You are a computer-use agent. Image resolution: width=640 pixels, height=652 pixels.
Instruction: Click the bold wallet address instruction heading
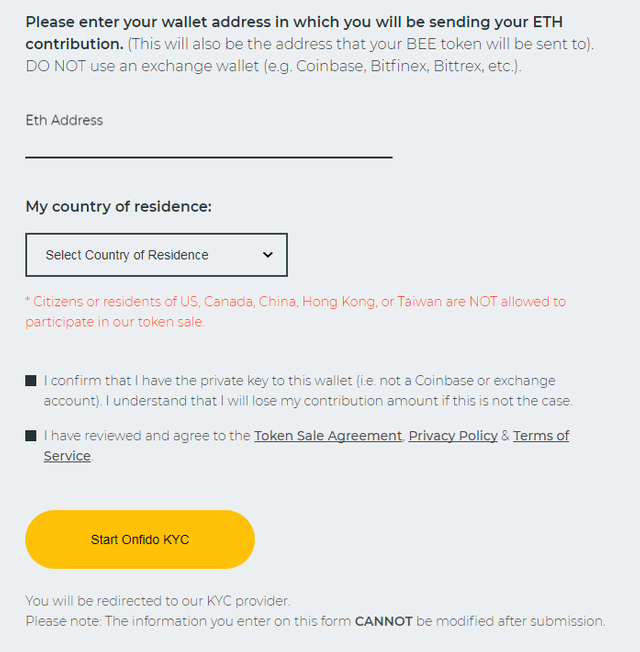294,32
